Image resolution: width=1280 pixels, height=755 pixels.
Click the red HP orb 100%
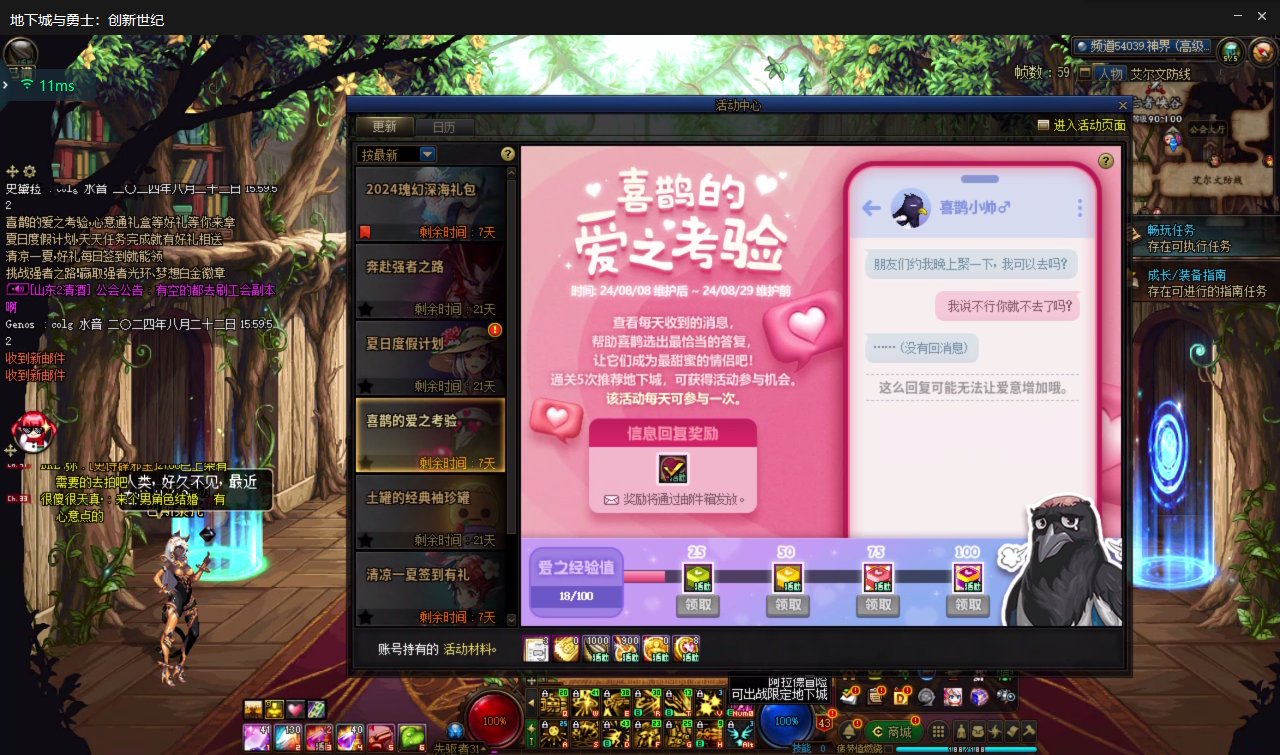pyautogui.click(x=494, y=719)
